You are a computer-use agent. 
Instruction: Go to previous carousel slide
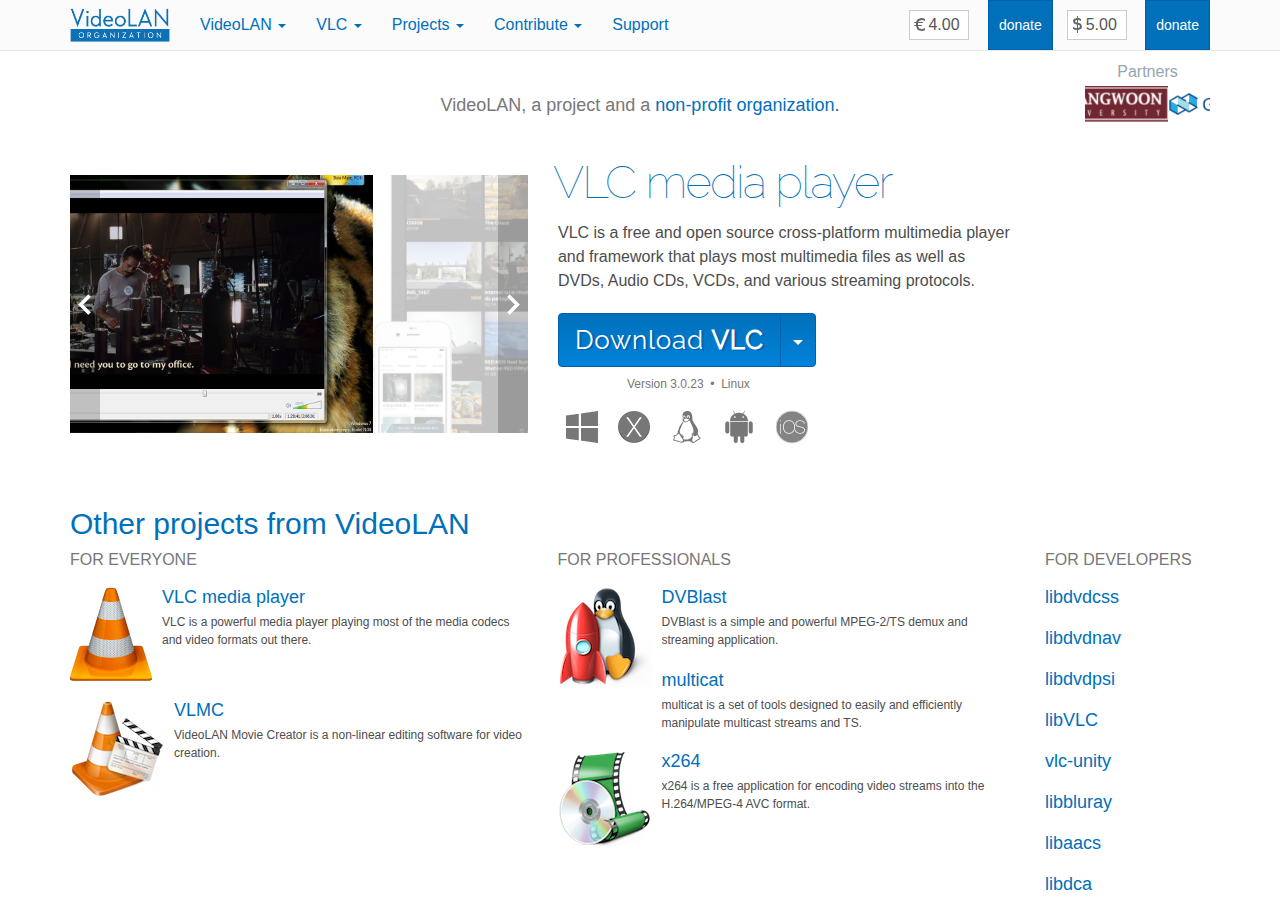tap(85, 304)
